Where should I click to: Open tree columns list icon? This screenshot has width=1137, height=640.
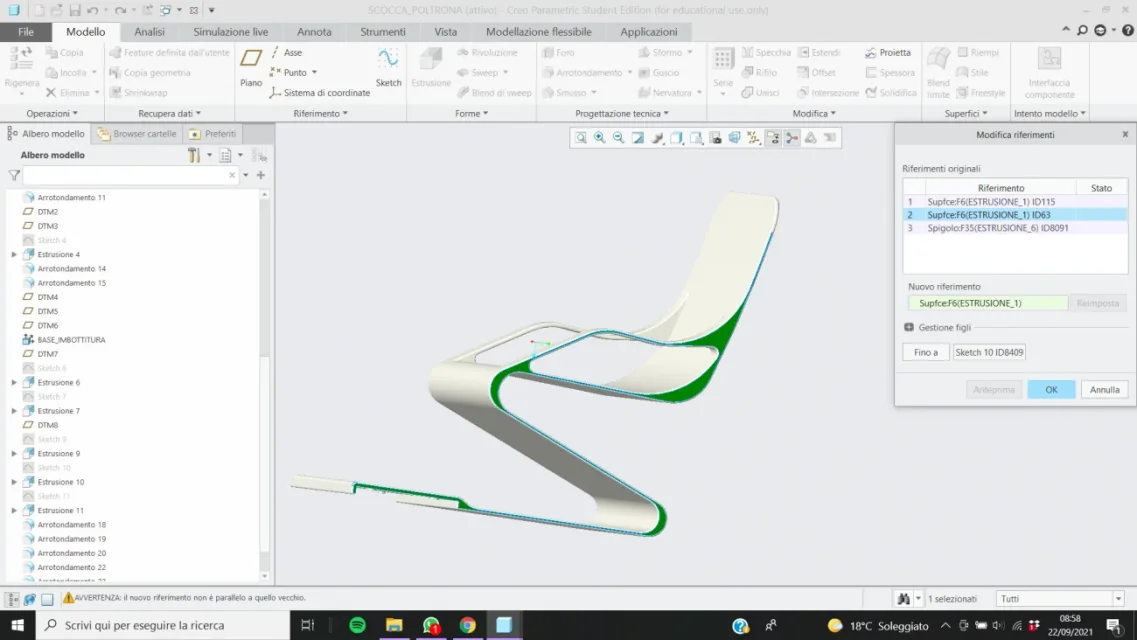click(x=226, y=155)
